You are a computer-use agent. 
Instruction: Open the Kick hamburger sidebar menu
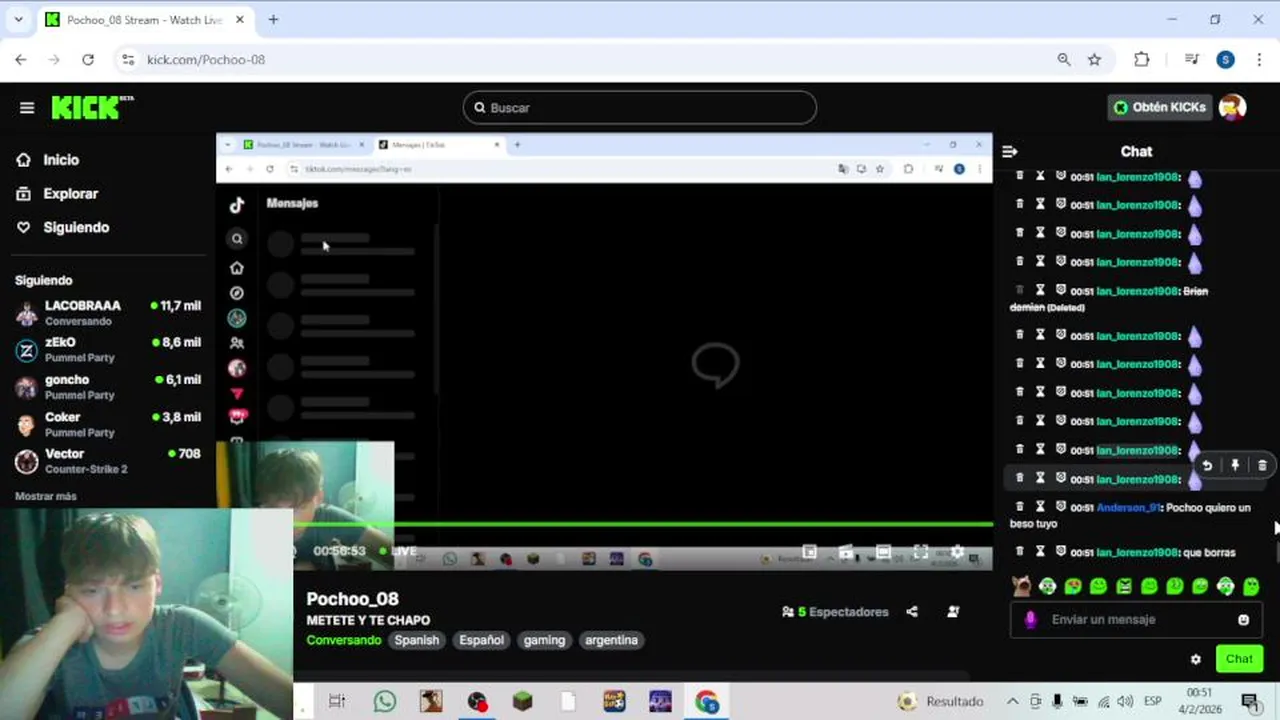[27, 108]
